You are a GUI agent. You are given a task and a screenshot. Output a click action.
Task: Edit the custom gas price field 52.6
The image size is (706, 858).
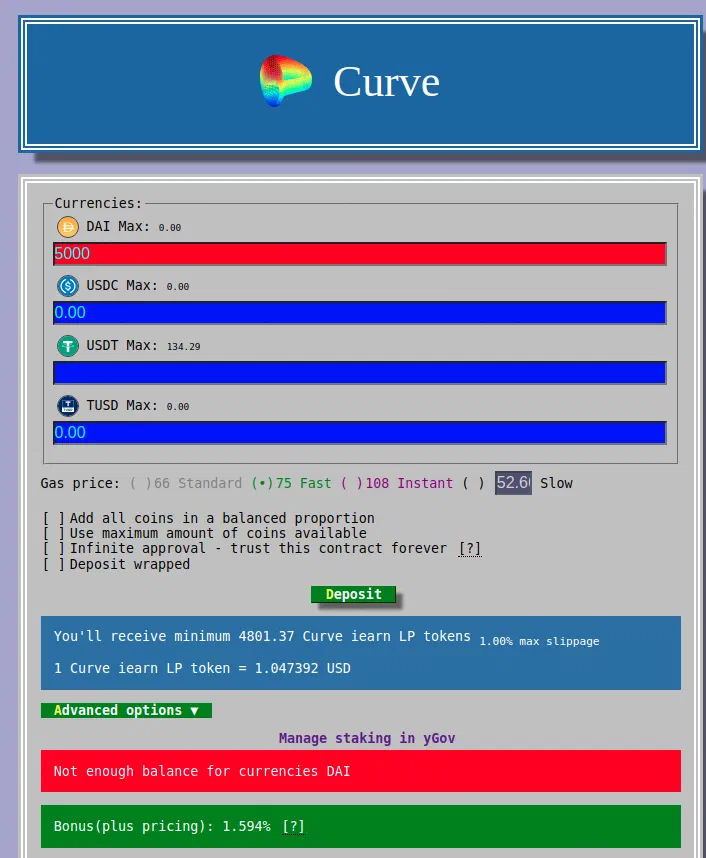[x=513, y=483]
